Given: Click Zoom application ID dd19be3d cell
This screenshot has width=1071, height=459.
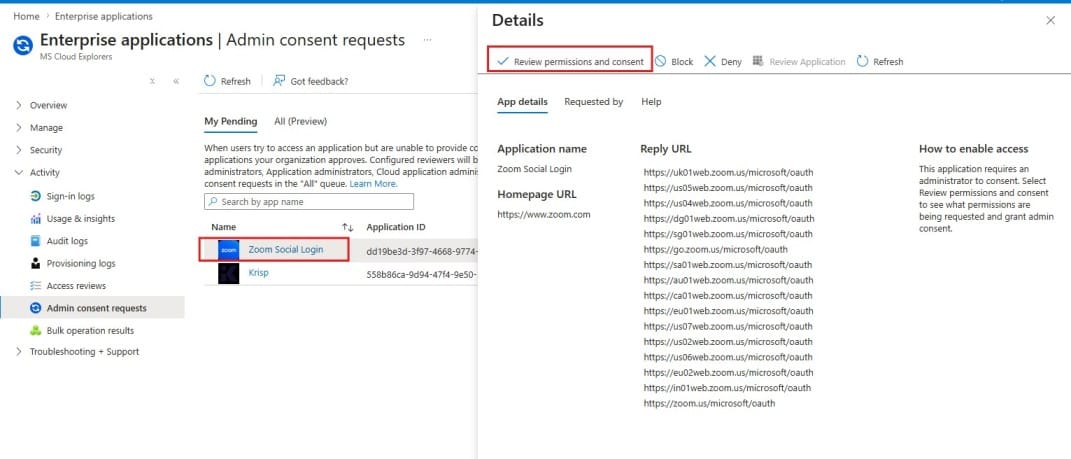Looking at the screenshot, I should coord(421,251).
